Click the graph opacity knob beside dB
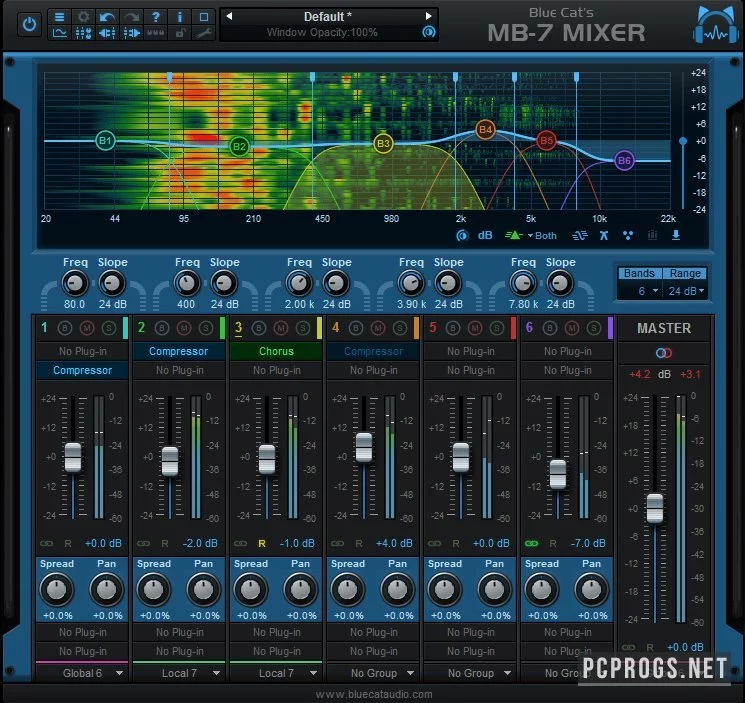The height and width of the screenshot is (703, 745). pyautogui.click(x=462, y=235)
